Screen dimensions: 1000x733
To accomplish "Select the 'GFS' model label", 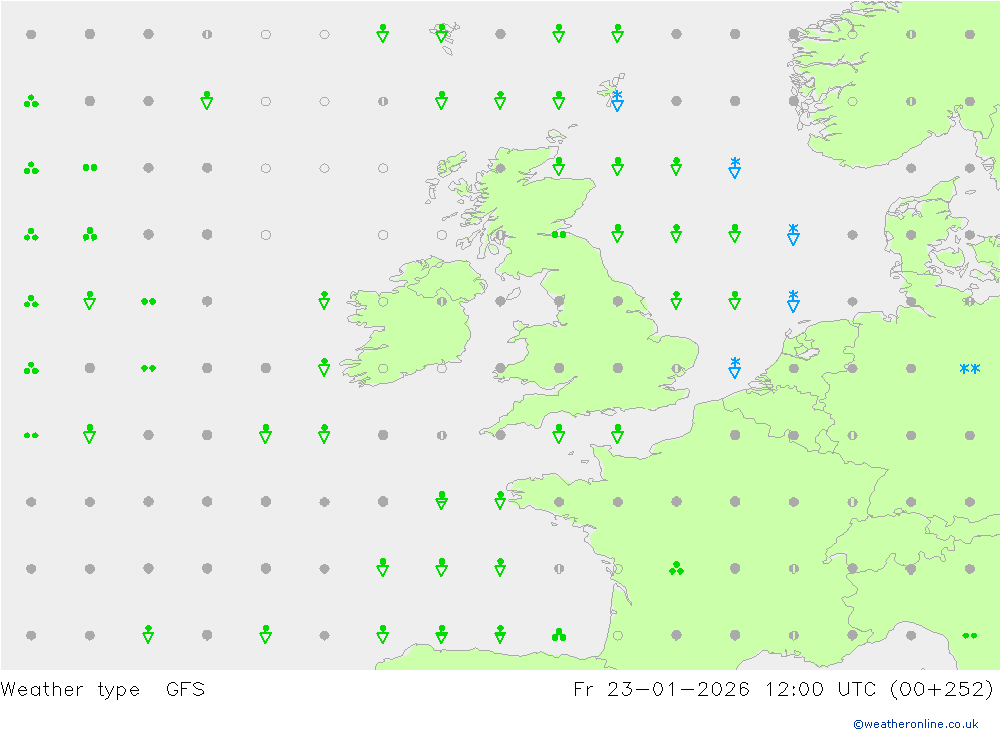I will click(185, 689).
